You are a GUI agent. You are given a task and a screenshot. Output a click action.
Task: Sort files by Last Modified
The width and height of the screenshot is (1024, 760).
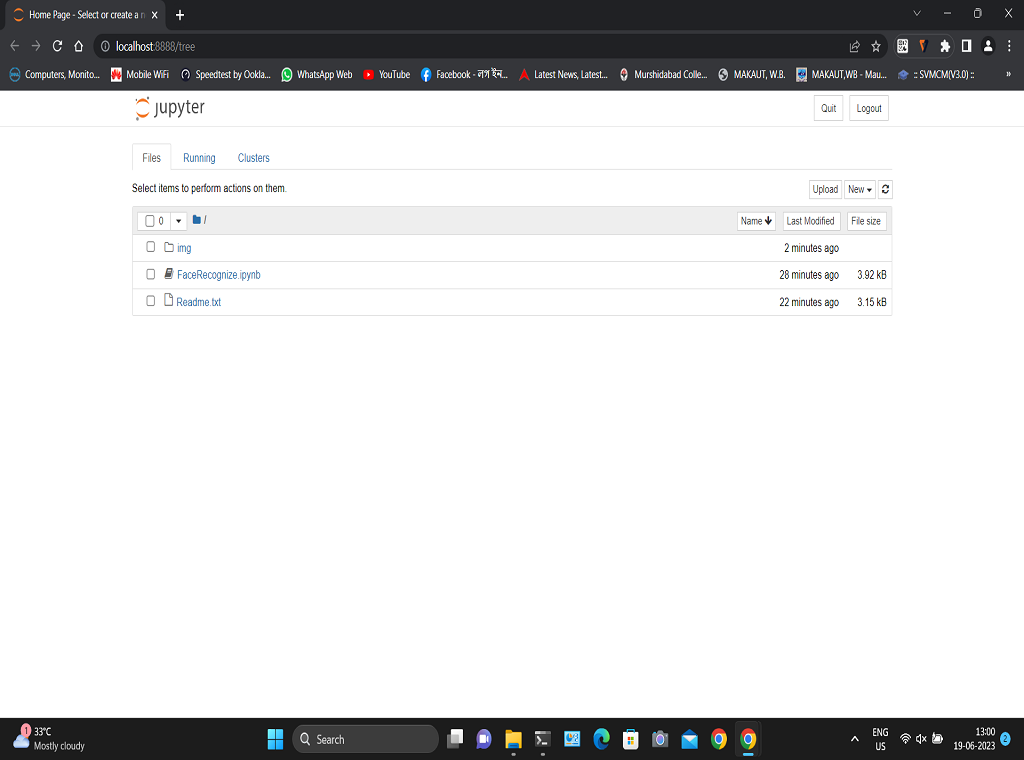pyautogui.click(x=810, y=221)
